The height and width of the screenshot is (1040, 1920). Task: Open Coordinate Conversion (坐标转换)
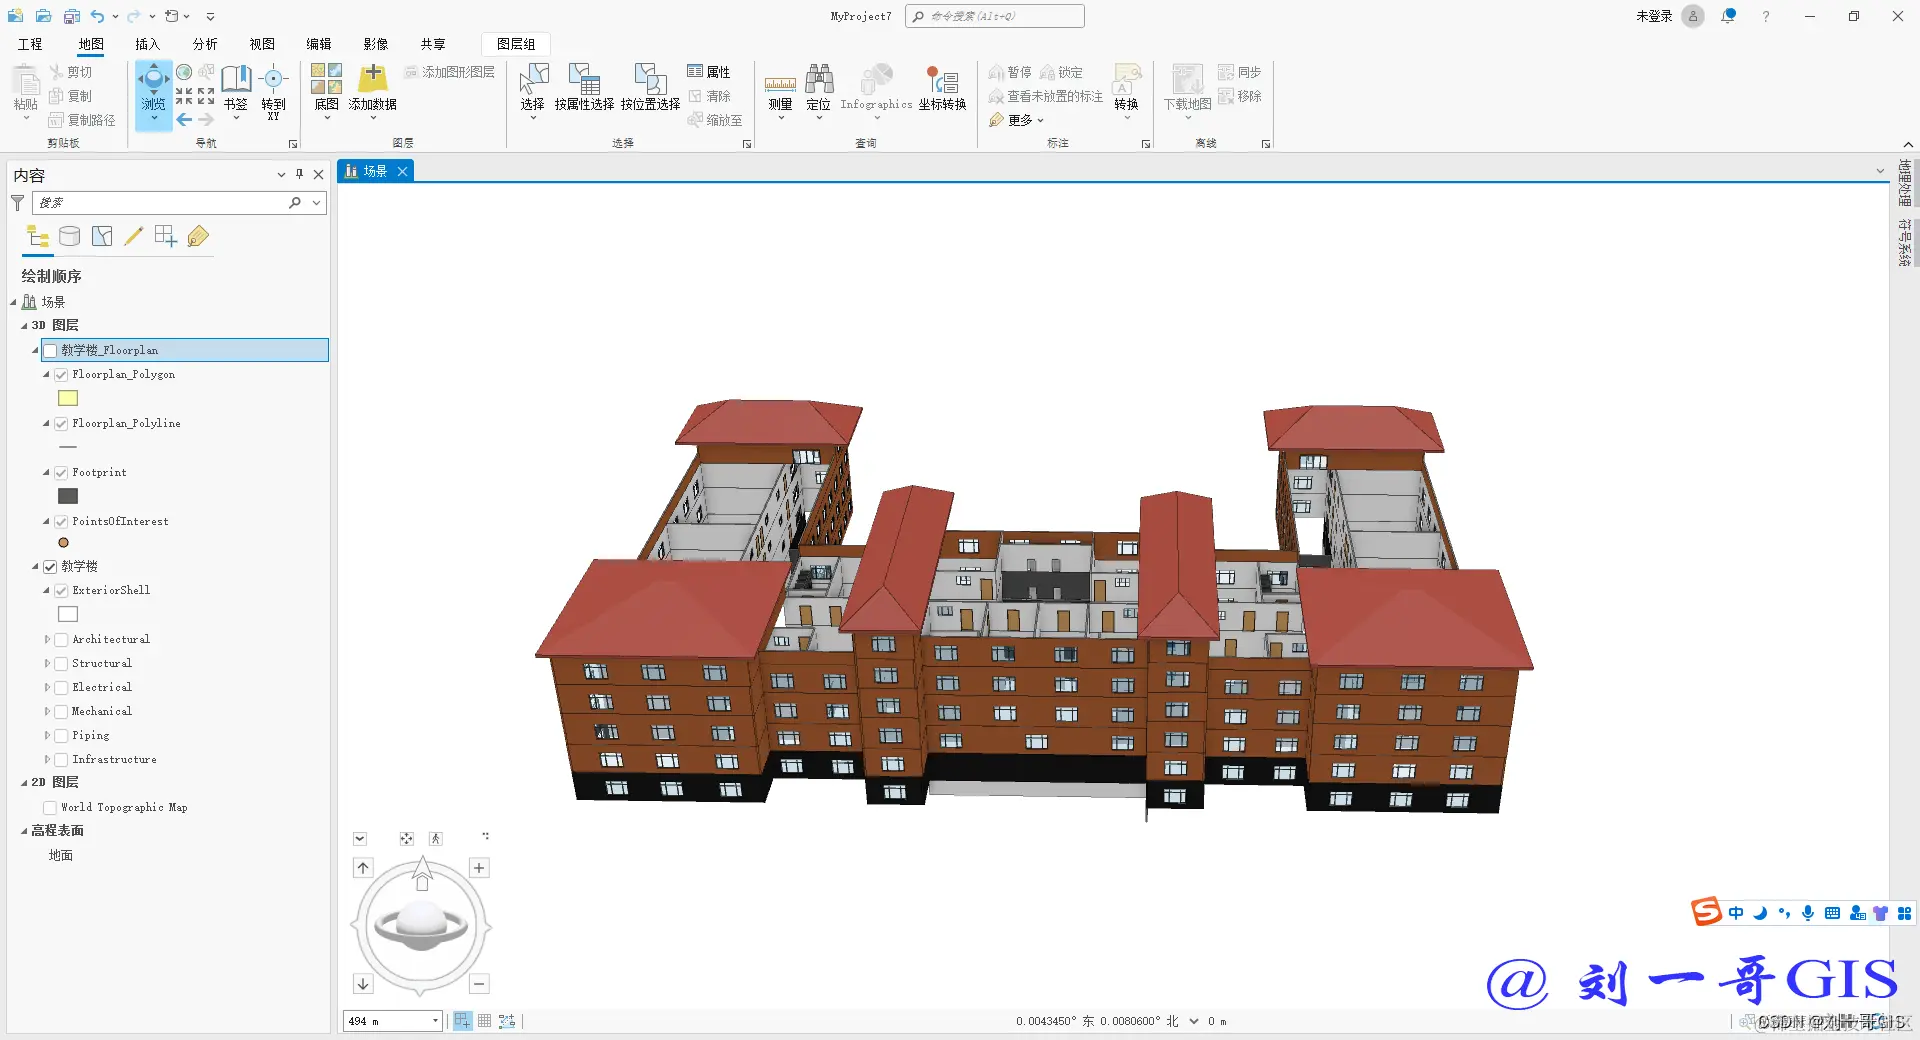942,88
